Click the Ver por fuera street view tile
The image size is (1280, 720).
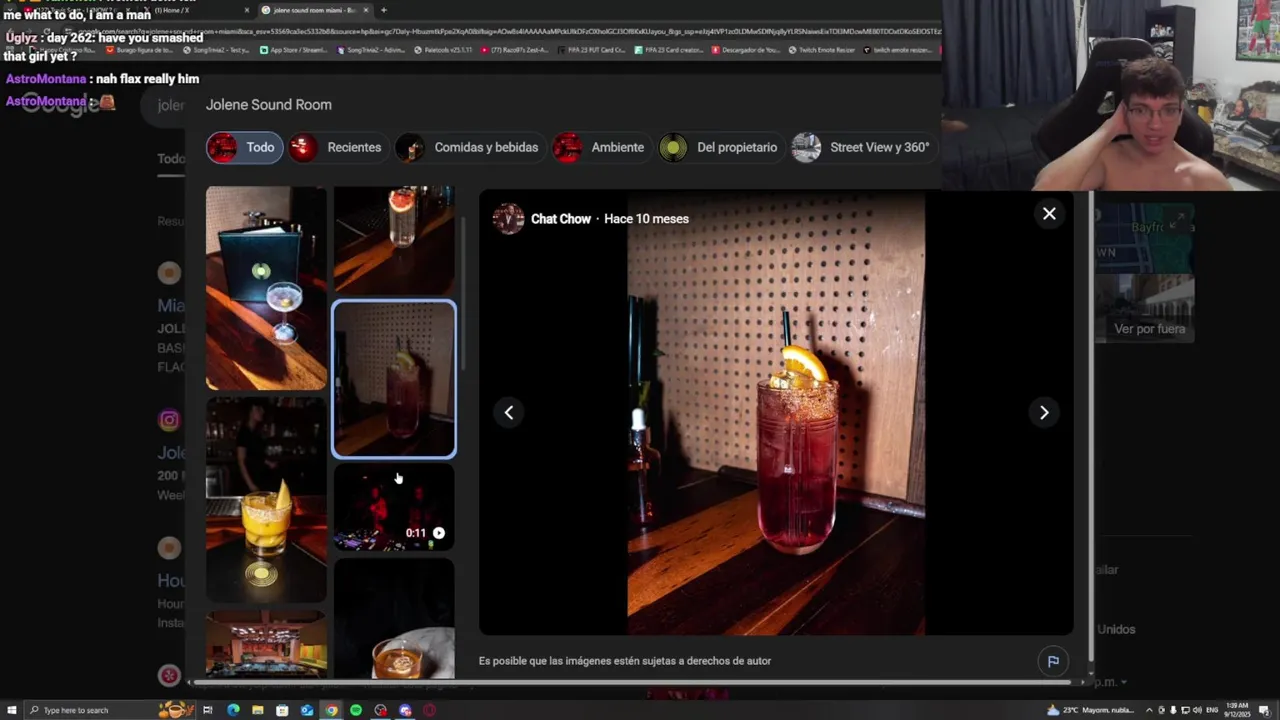[1144, 308]
